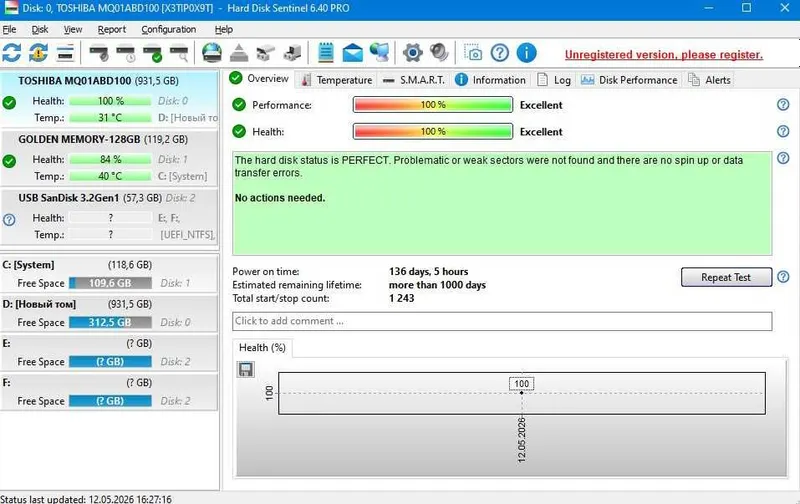This screenshot has height=504, width=800.
Task: Click the Repeat Test button
Action: tap(726, 277)
